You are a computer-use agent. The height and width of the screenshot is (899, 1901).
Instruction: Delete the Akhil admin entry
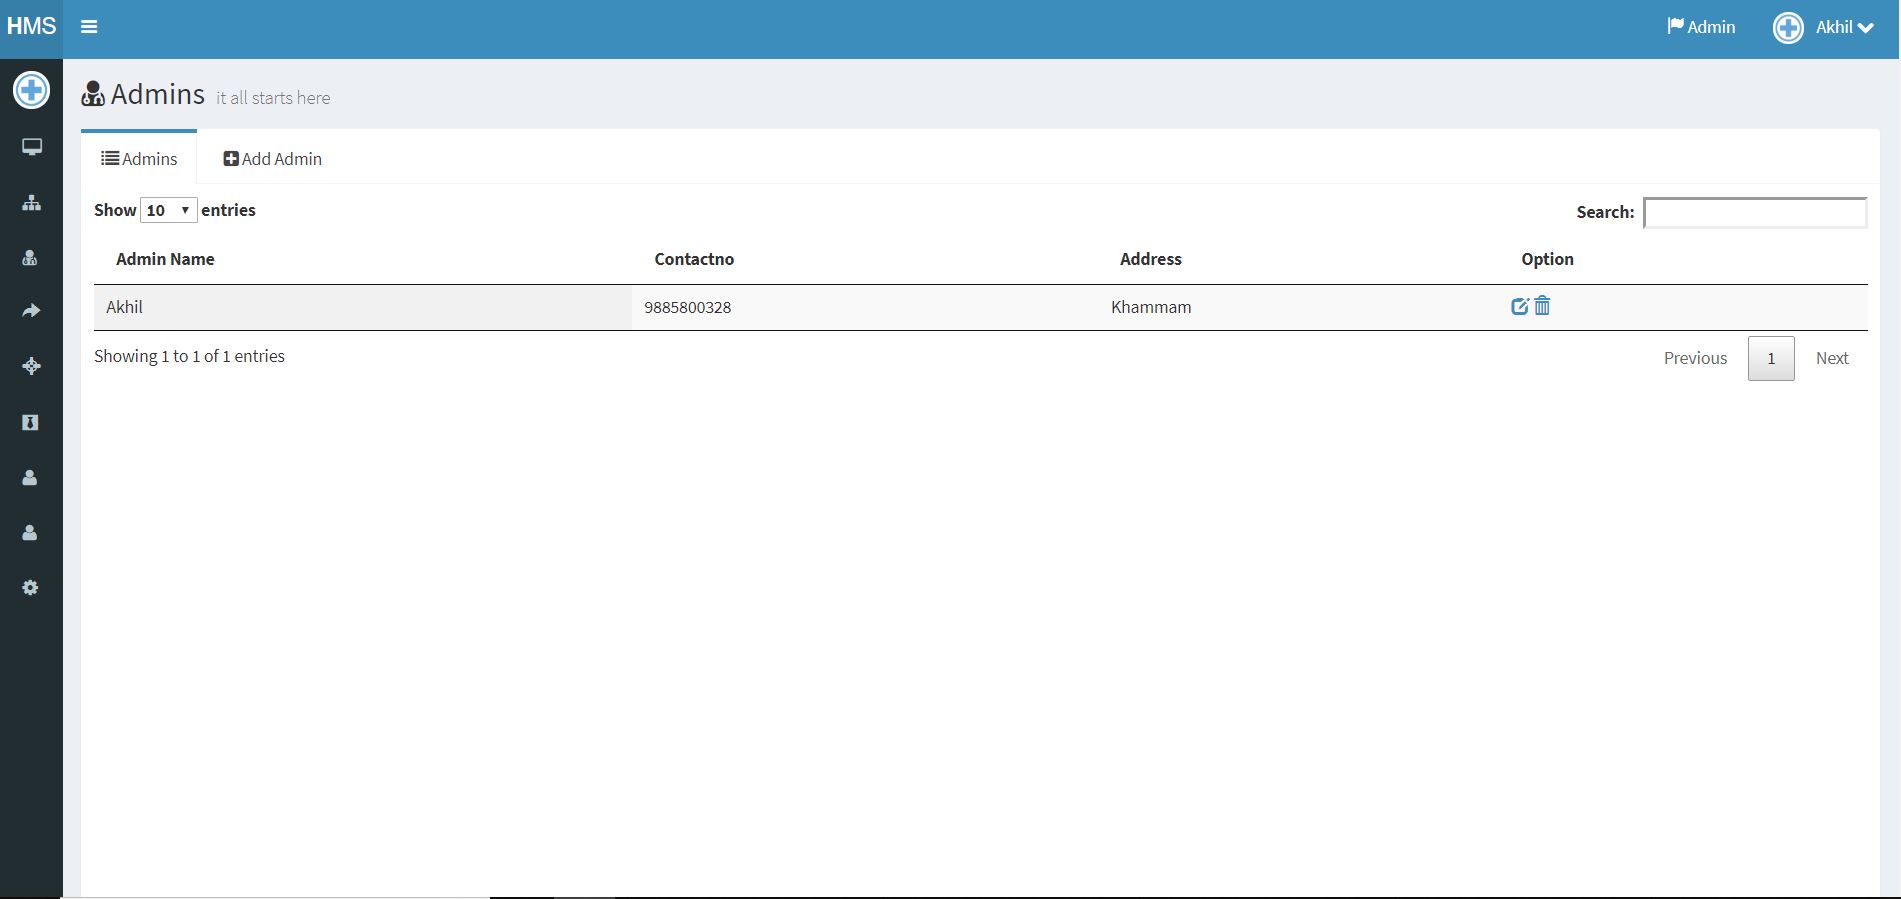[1542, 306]
